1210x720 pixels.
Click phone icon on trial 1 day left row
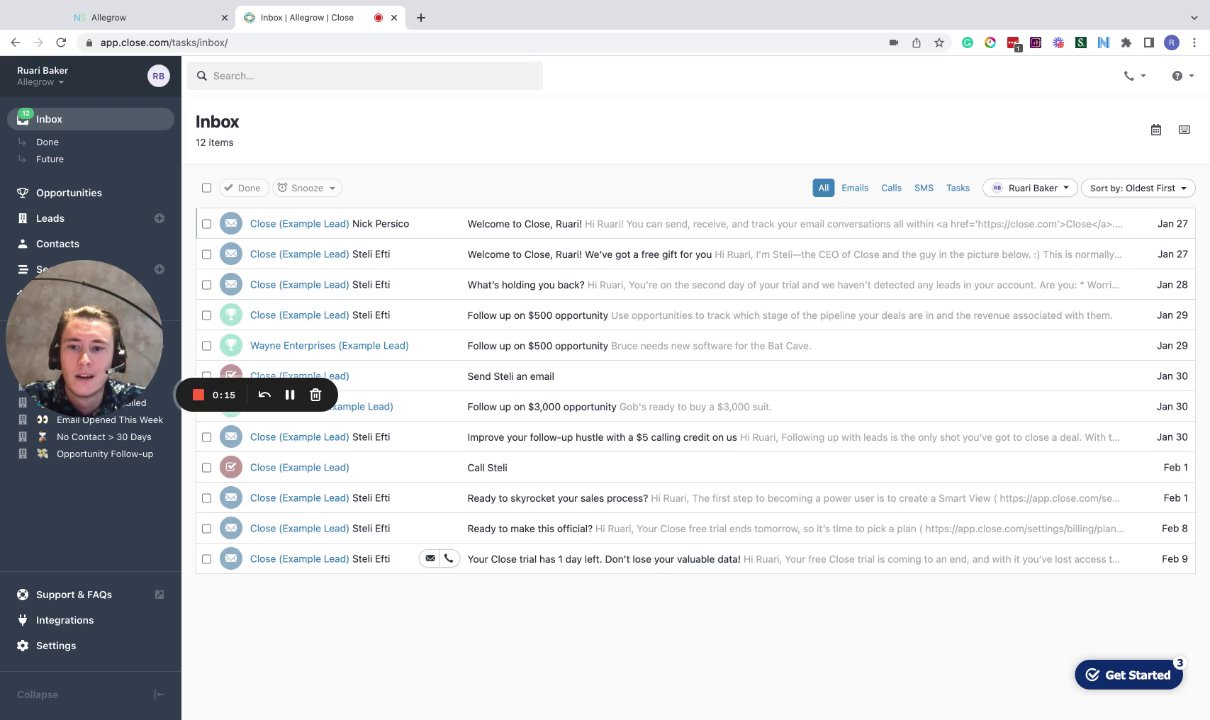click(449, 559)
